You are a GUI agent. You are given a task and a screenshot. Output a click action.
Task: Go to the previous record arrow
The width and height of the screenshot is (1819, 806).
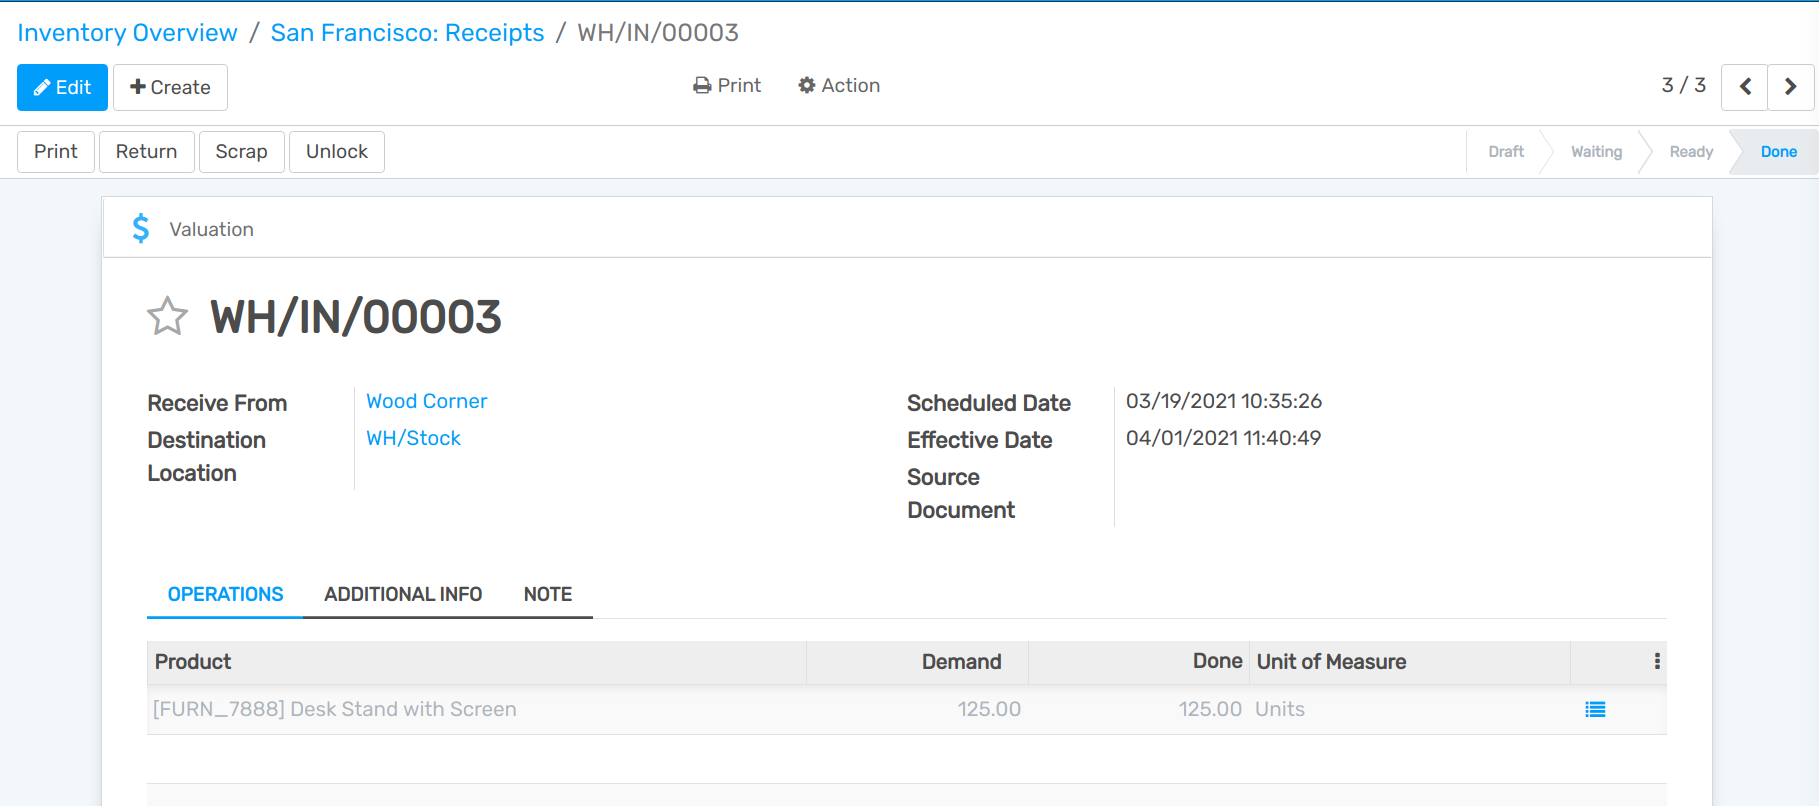click(x=1744, y=87)
